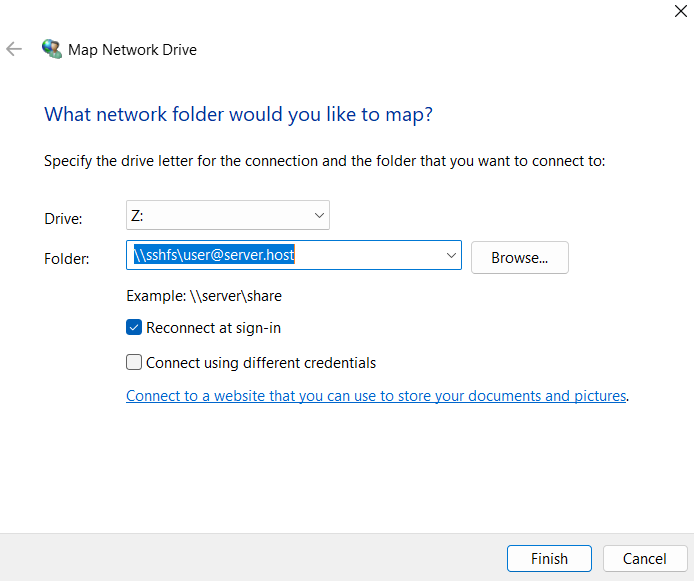Click the Map Network Drive title text
Screen dimensions: 694x581
pyautogui.click(x=132, y=50)
